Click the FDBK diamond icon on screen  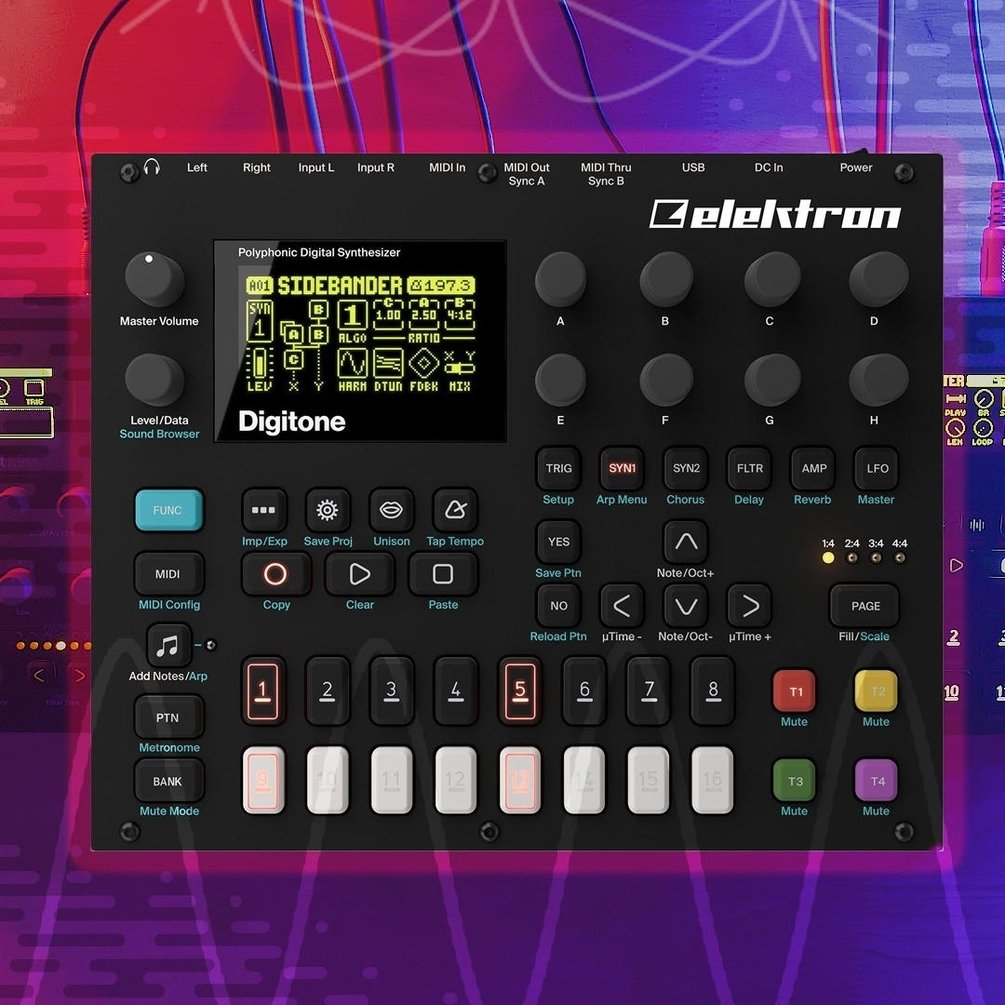coord(424,363)
